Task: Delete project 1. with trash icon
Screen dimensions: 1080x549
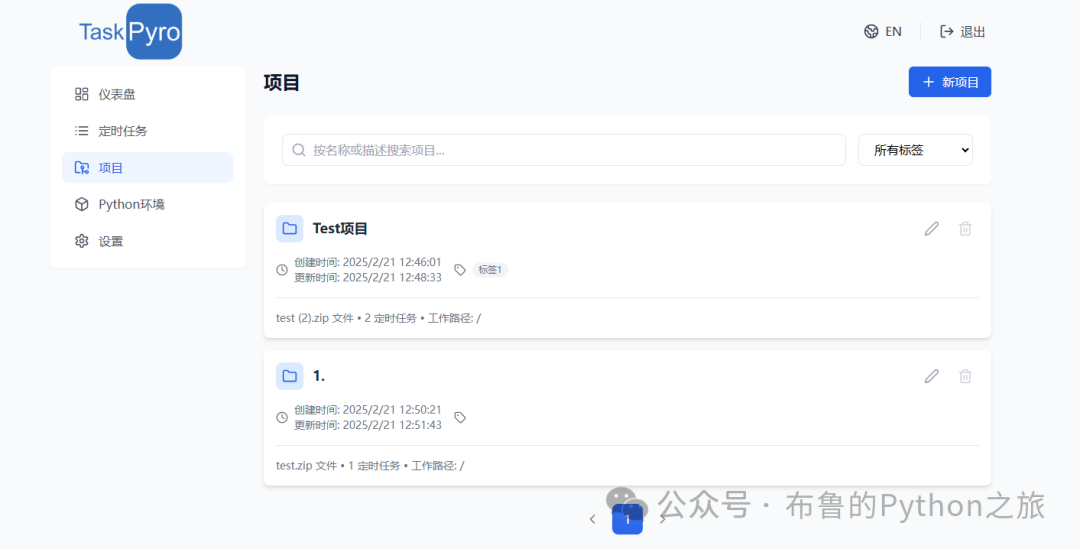Action: [966, 376]
